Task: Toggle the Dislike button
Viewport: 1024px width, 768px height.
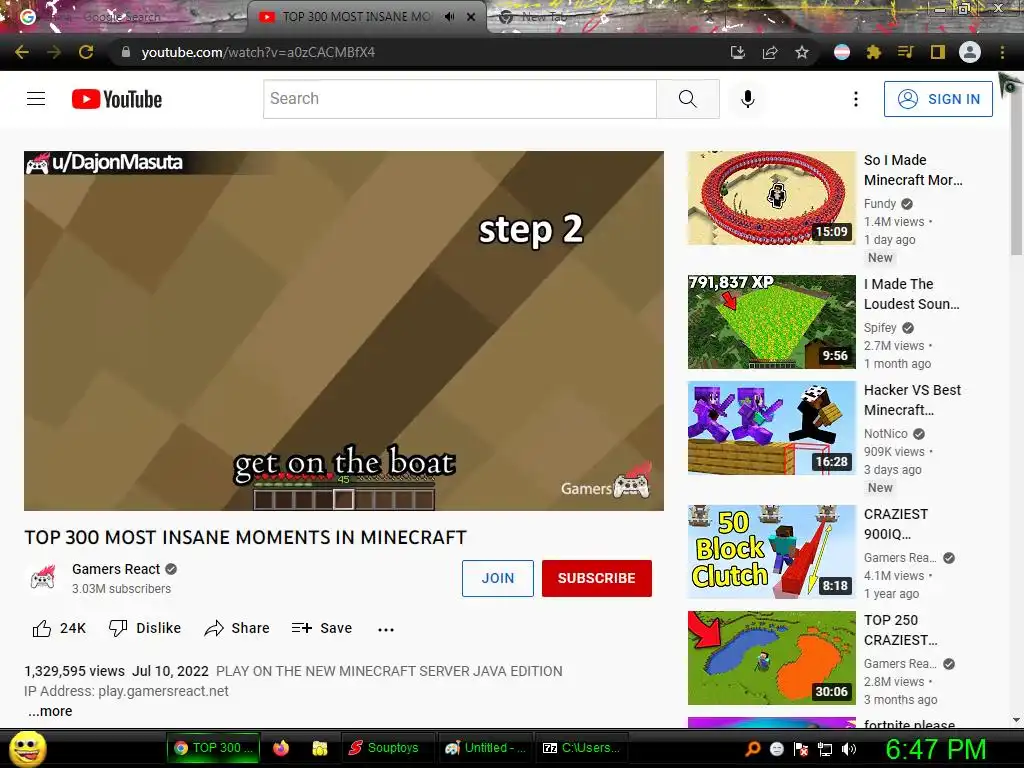Action: 145,628
